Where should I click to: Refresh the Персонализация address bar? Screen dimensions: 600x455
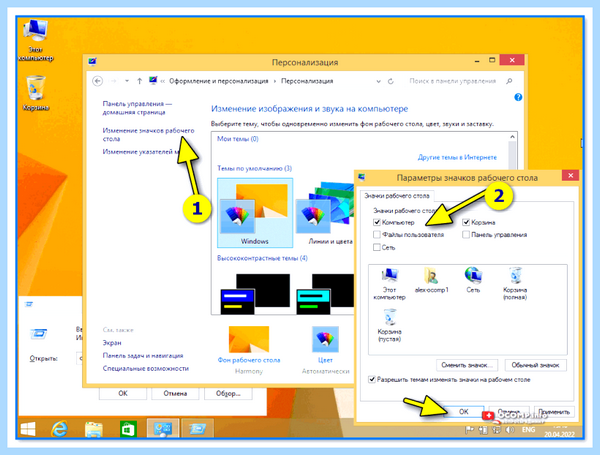[391, 81]
